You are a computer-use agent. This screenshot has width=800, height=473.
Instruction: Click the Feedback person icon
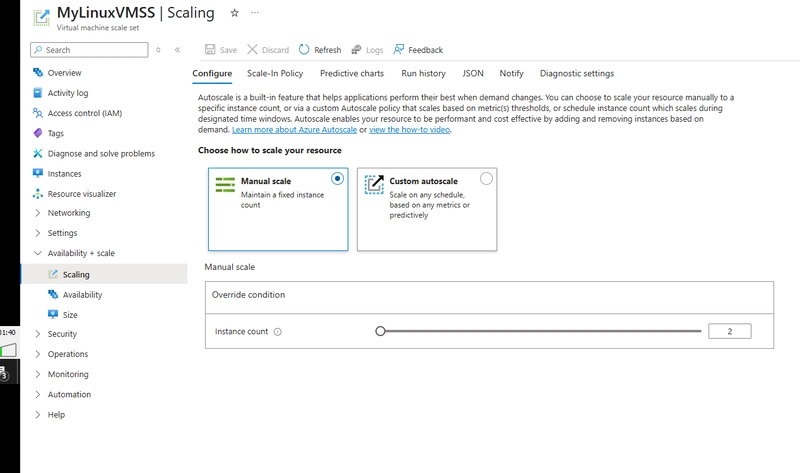coord(398,49)
